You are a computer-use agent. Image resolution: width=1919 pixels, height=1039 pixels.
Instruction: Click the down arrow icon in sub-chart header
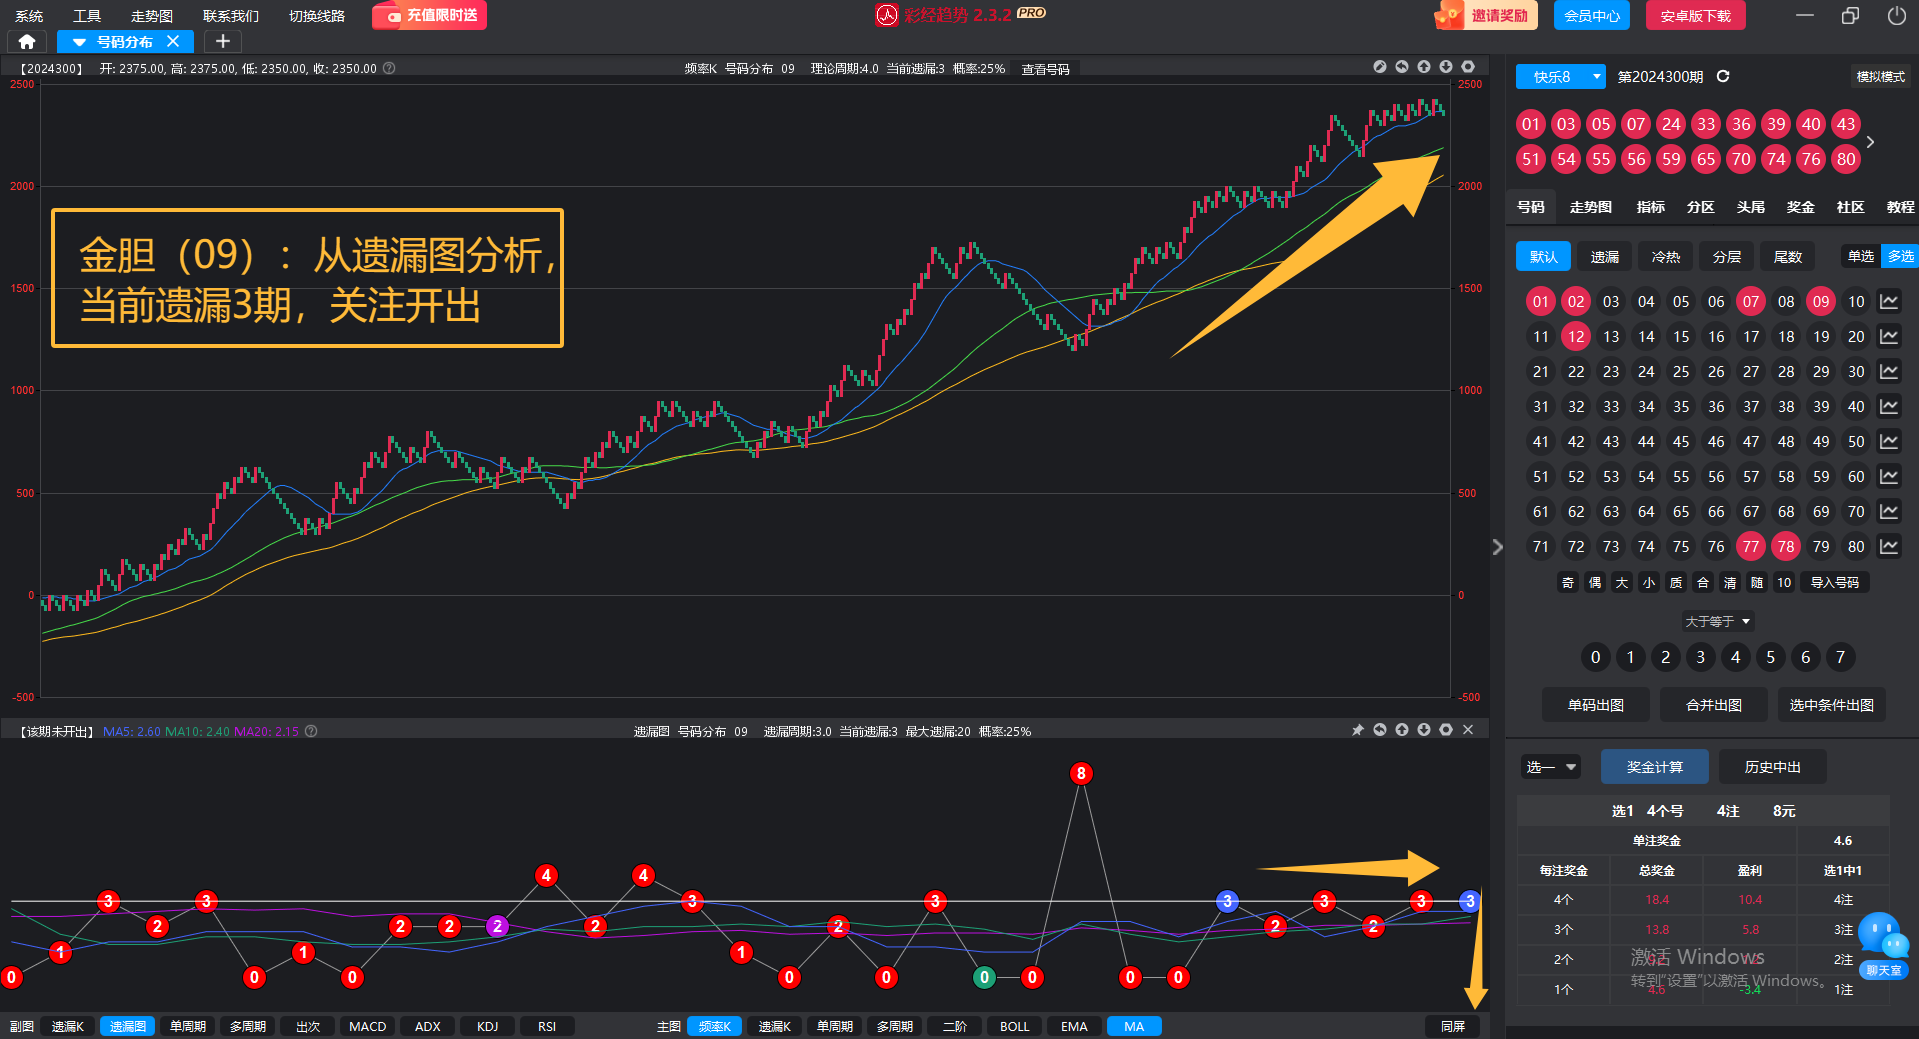[x=1424, y=730]
